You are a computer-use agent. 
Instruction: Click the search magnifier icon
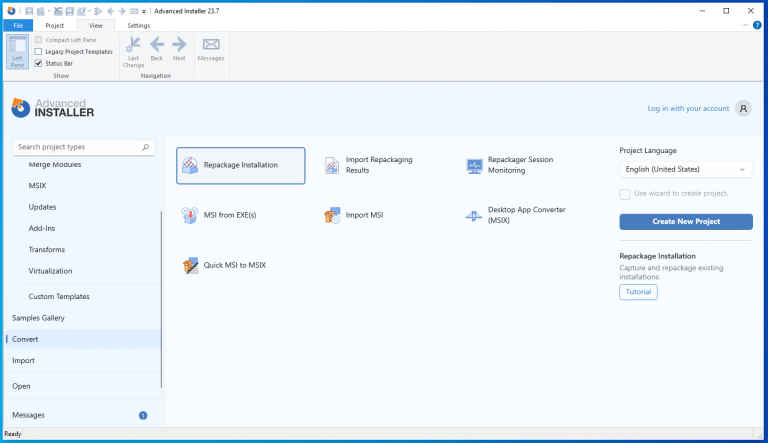[145, 147]
